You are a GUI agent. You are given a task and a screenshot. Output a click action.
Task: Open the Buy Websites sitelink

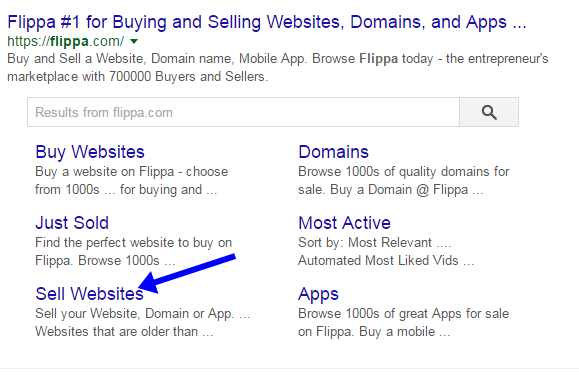click(90, 152)
